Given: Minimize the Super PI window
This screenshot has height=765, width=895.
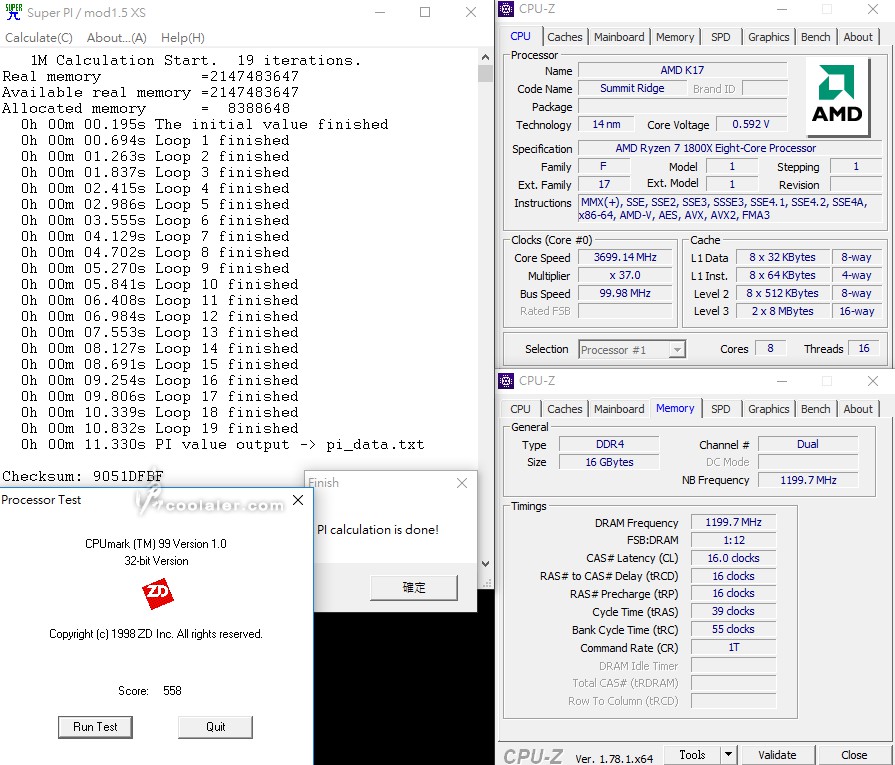Looking at the screenshot, I should [x=380, y=12].
